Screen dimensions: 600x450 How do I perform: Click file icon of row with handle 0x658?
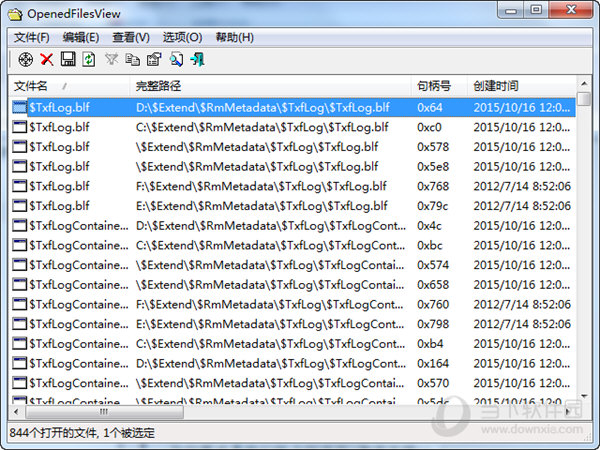click(20, 285)
